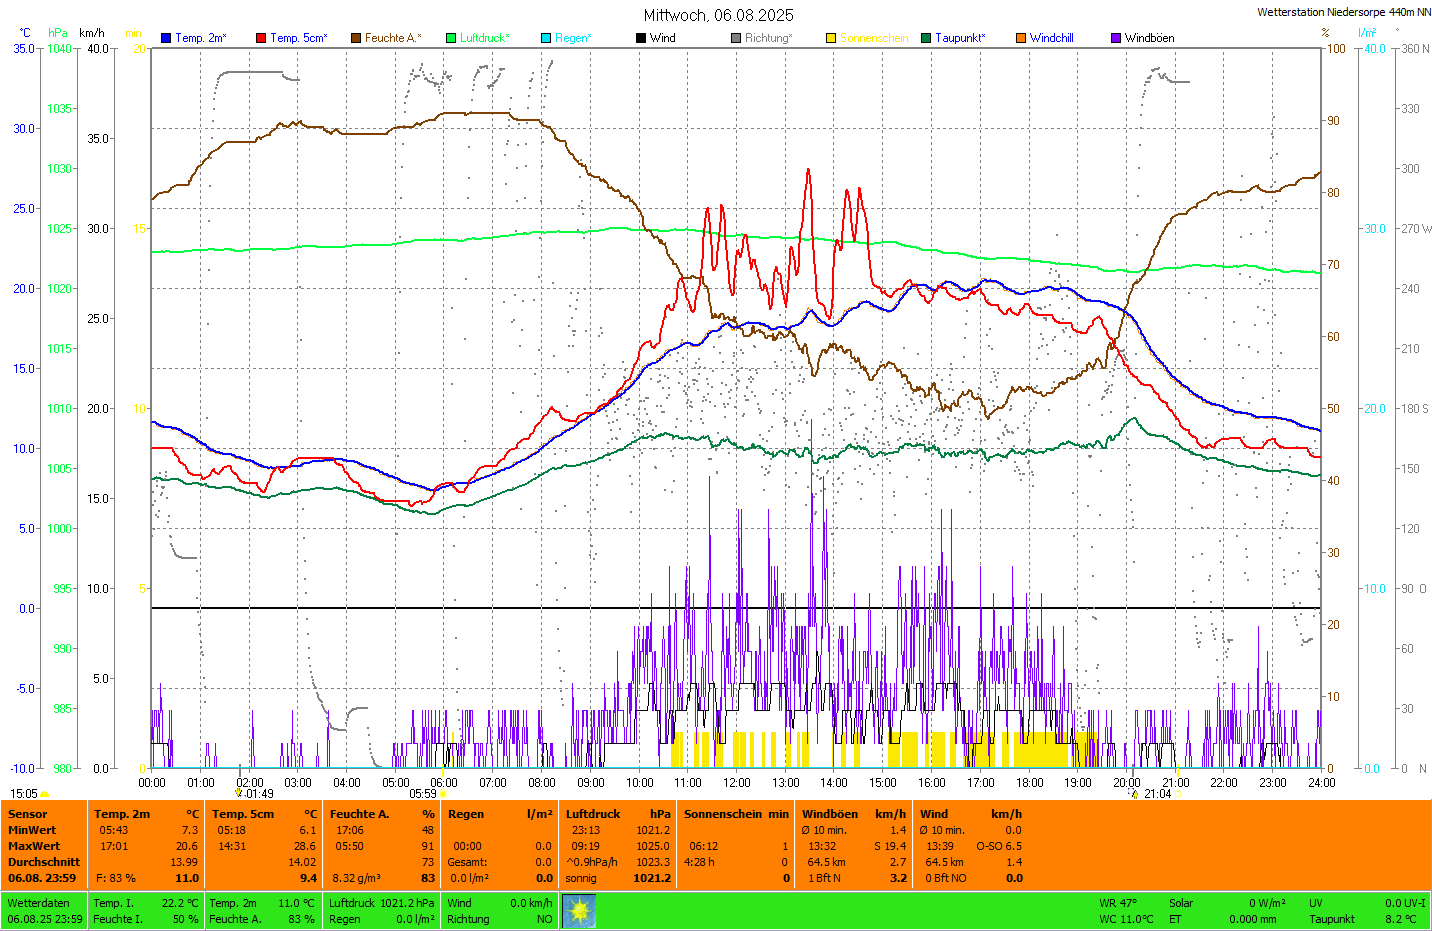The height and width of the screenshot is (931, 1432).
Task: Click the black Wind legend square
Action: tap(641, 38)
